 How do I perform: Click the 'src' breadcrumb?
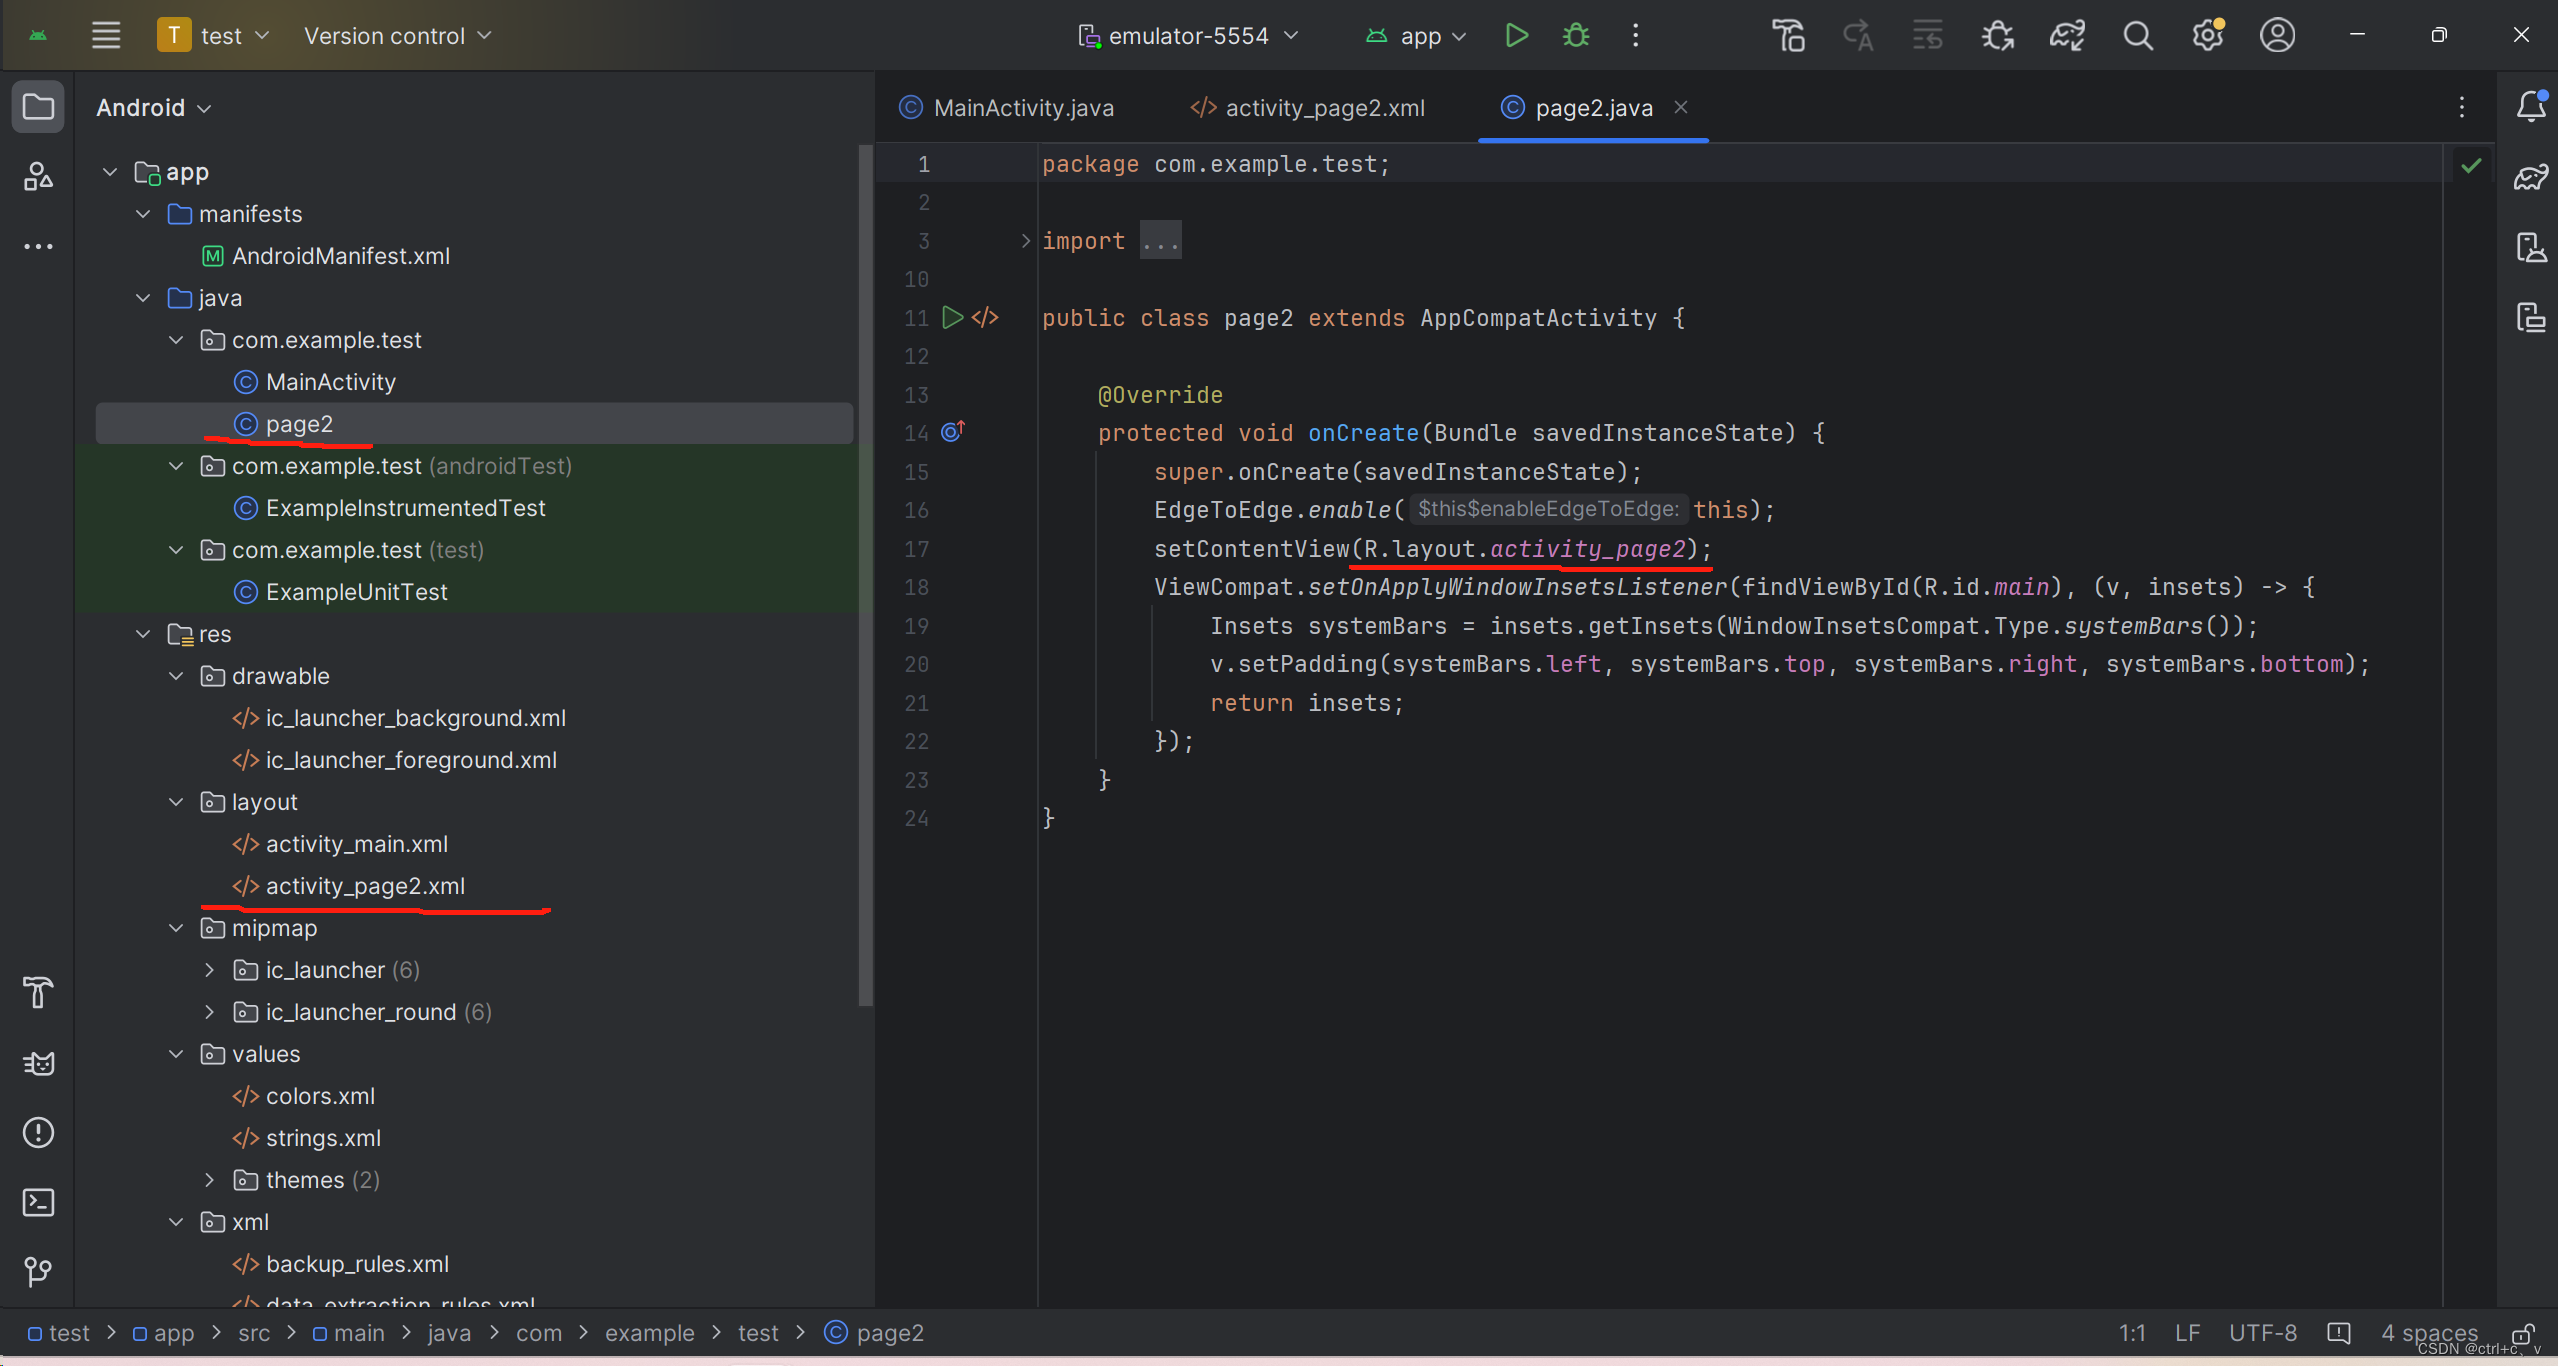point(254,1333)
